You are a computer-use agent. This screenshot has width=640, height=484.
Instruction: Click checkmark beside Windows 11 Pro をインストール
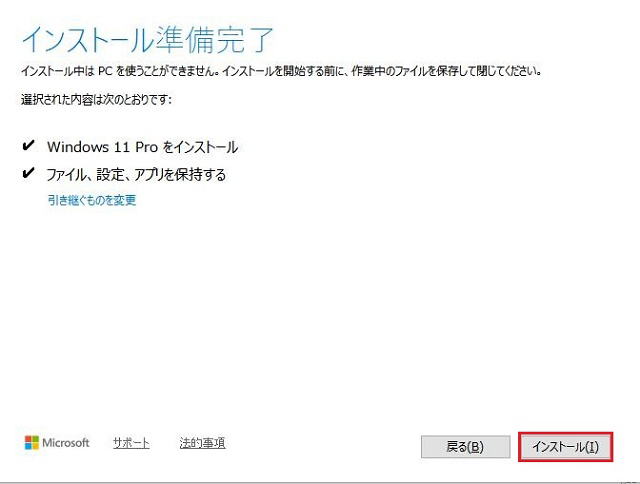pyautogui.click(x=27, y=146)
